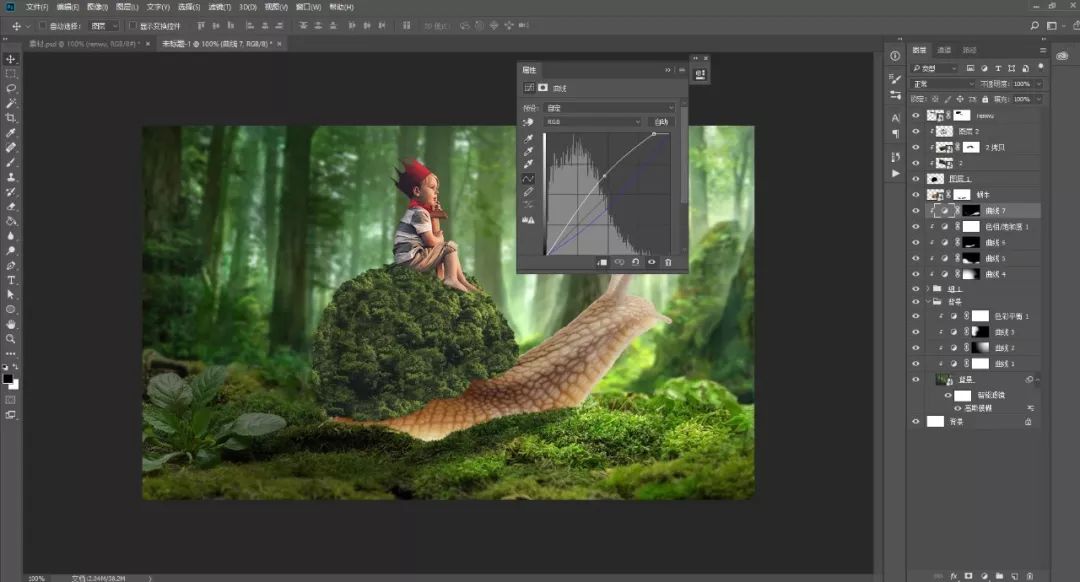Open the auto-select 图层 dropdown in options bar
This screenshot has width=1080, height=582.
pos(103,25)
